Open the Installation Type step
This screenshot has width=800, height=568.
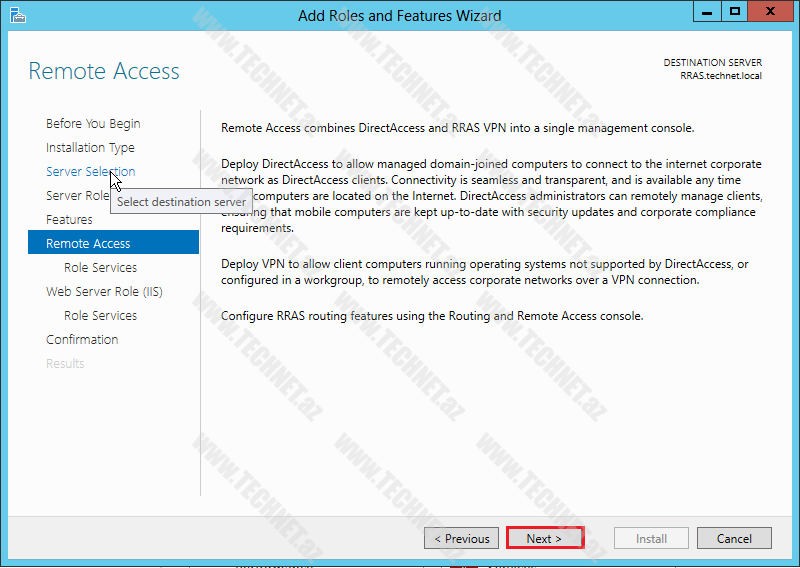90,148
